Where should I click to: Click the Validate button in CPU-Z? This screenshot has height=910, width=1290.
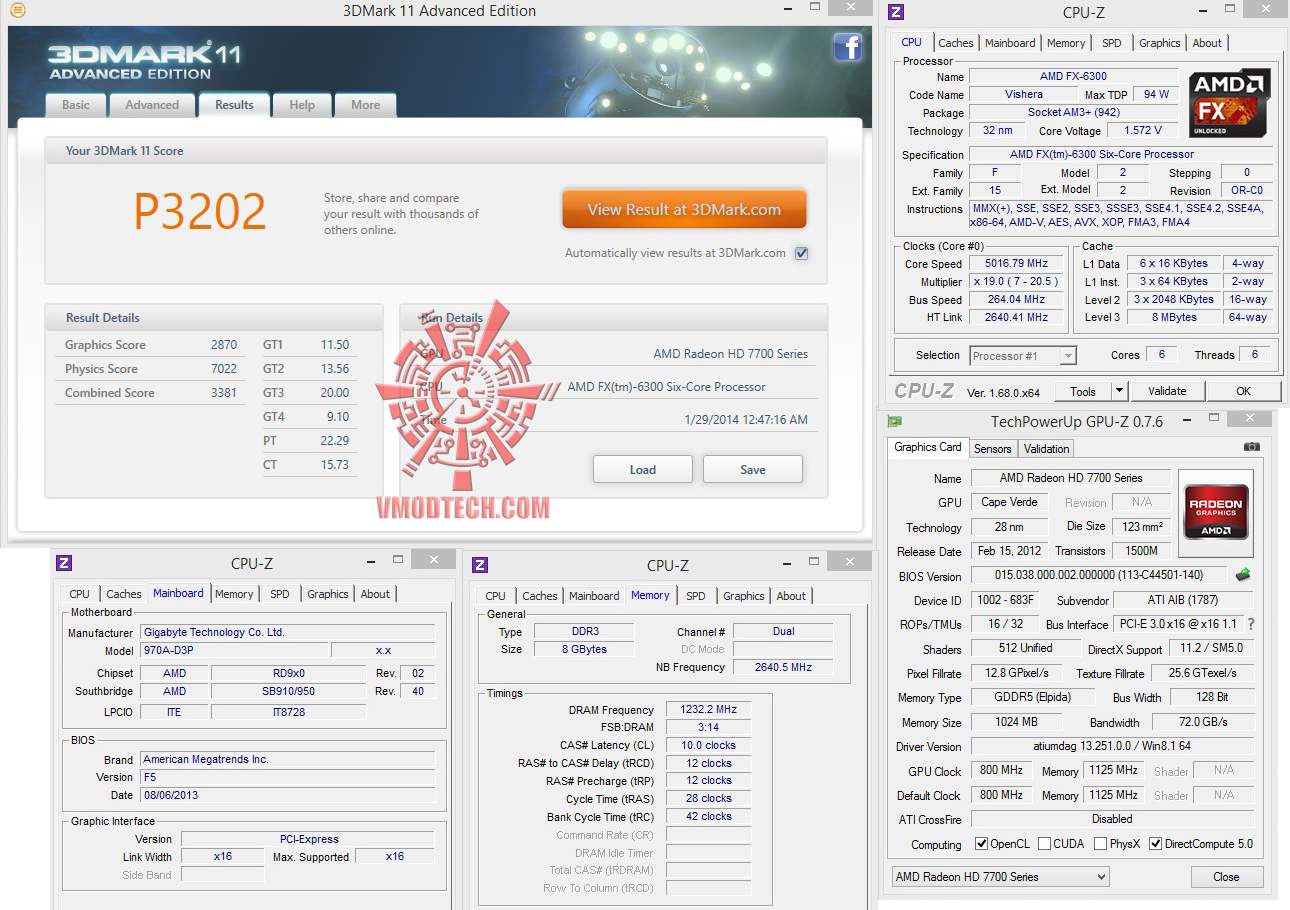[1167, 391]
